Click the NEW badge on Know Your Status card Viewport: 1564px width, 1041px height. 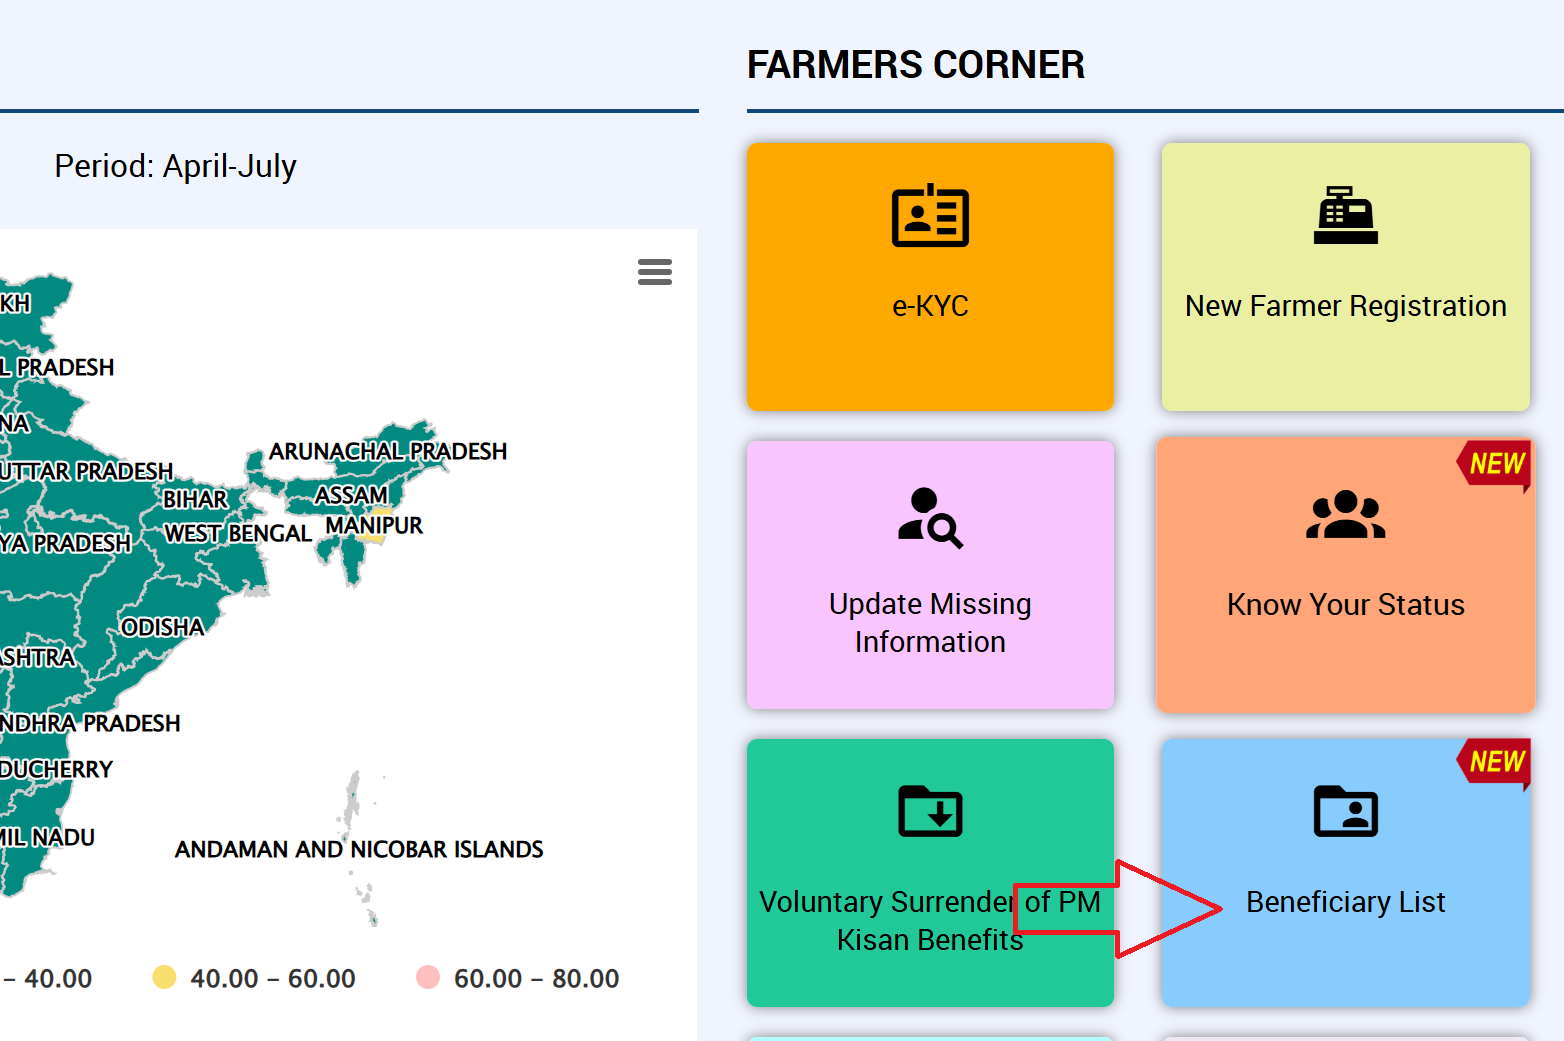1492,463
